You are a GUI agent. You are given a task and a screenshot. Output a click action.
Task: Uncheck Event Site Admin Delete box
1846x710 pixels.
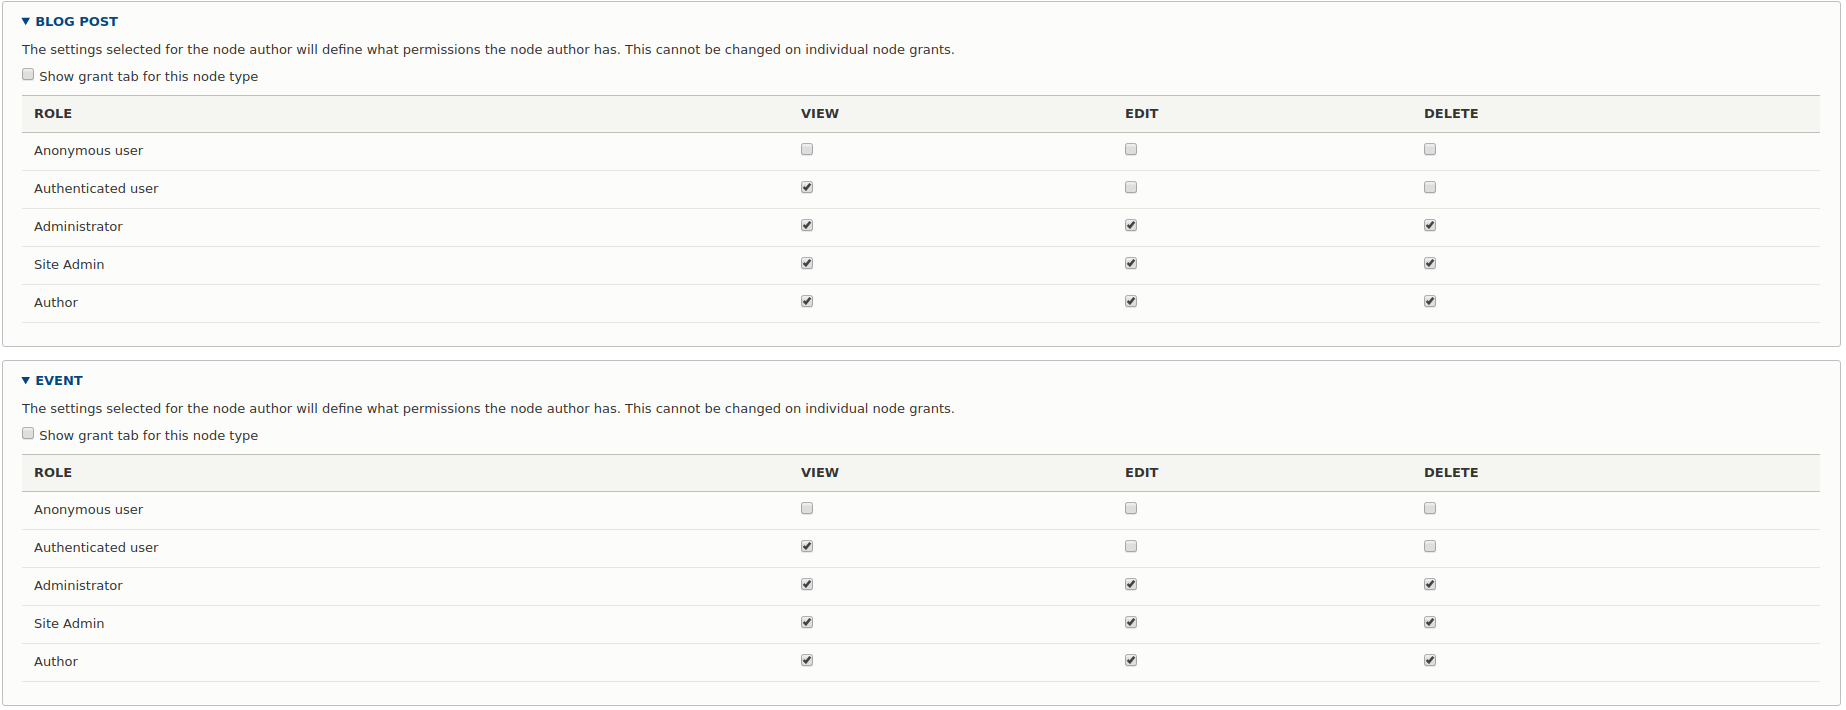click(x=1430, y=623)
